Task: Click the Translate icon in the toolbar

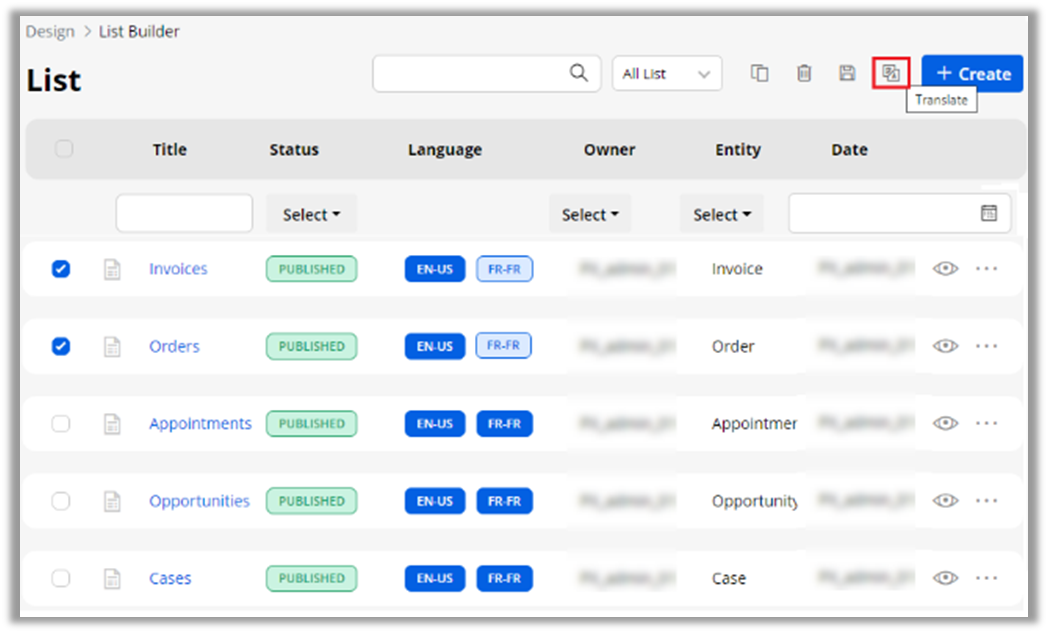Action: [891, 73]
